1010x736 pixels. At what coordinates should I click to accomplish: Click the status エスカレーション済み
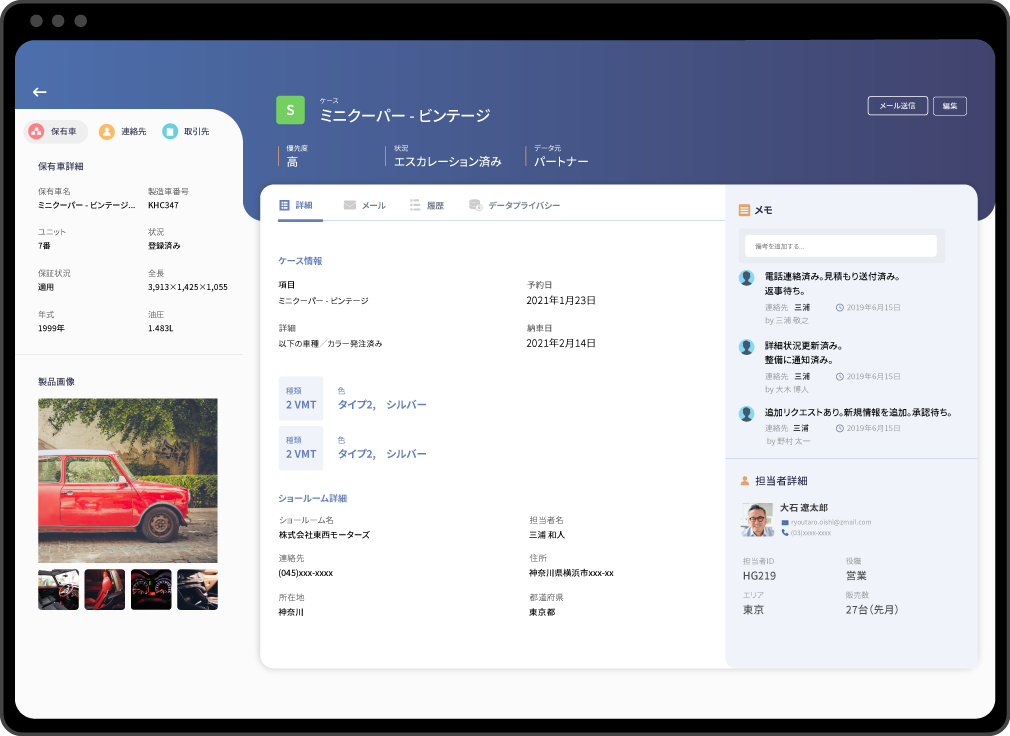tap(448, 162)
